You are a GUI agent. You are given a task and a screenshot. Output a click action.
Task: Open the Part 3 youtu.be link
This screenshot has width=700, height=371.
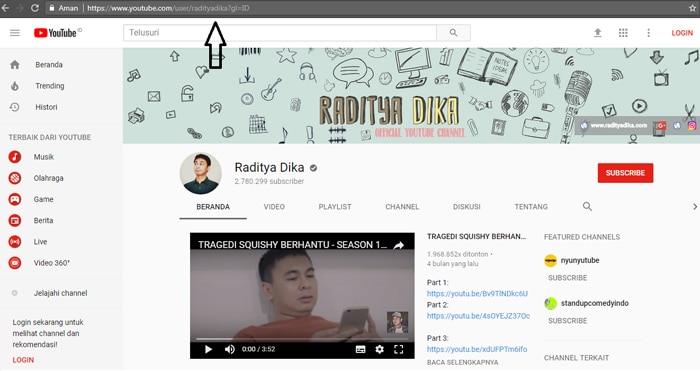coord(477,349)
